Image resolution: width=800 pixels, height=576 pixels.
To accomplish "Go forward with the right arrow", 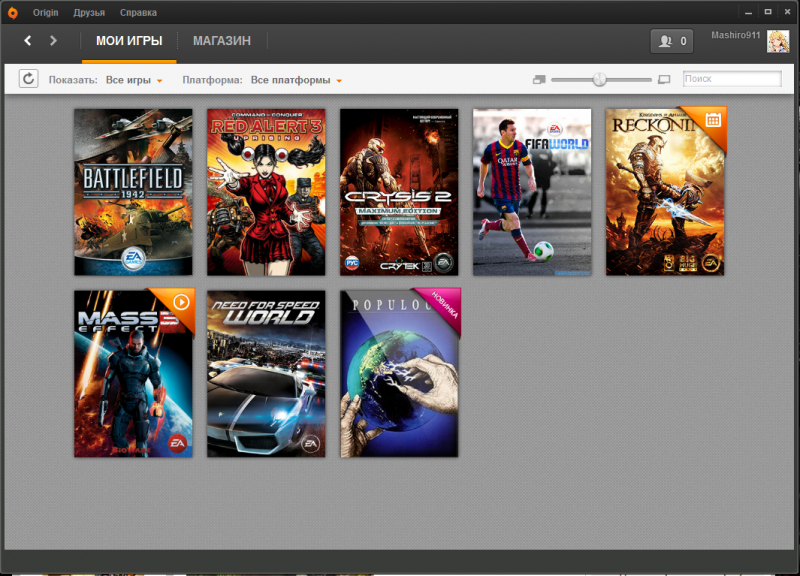I will pos(53,40).
